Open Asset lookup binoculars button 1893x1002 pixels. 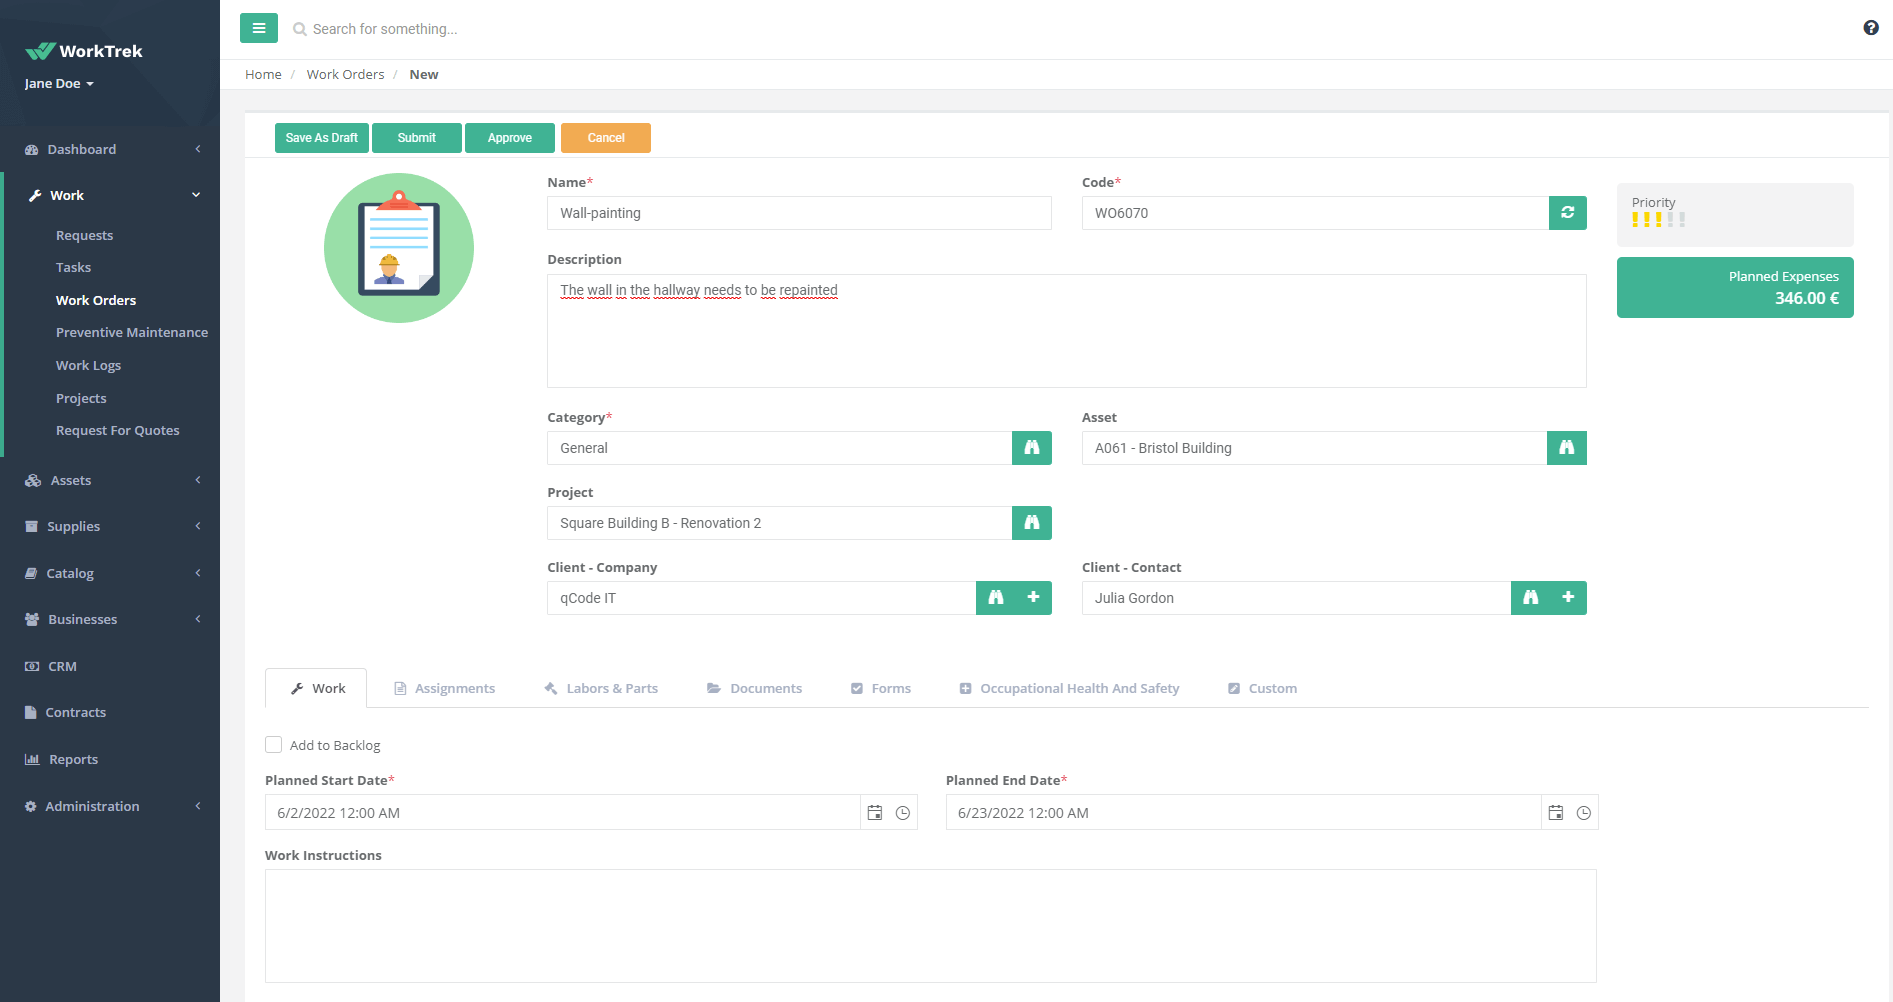click(1566, 448)
